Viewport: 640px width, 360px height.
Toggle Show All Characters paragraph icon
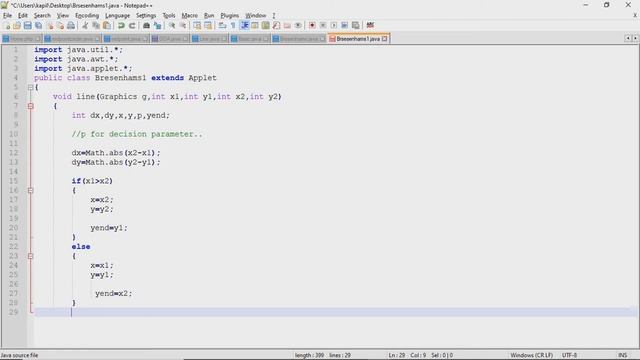coord(233,25)
